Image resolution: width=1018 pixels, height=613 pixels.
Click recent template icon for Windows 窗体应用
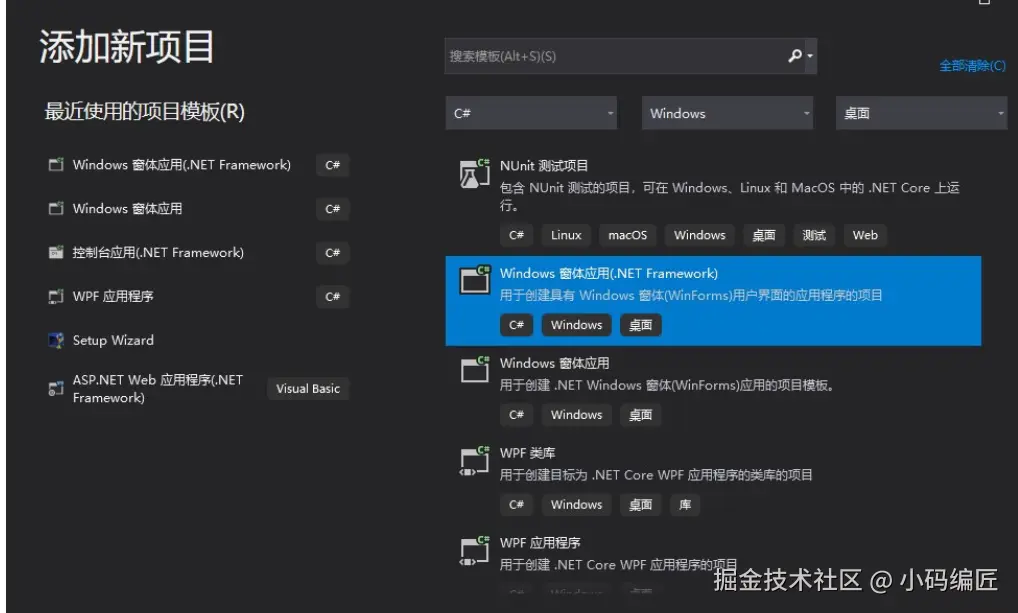[56, 208]
